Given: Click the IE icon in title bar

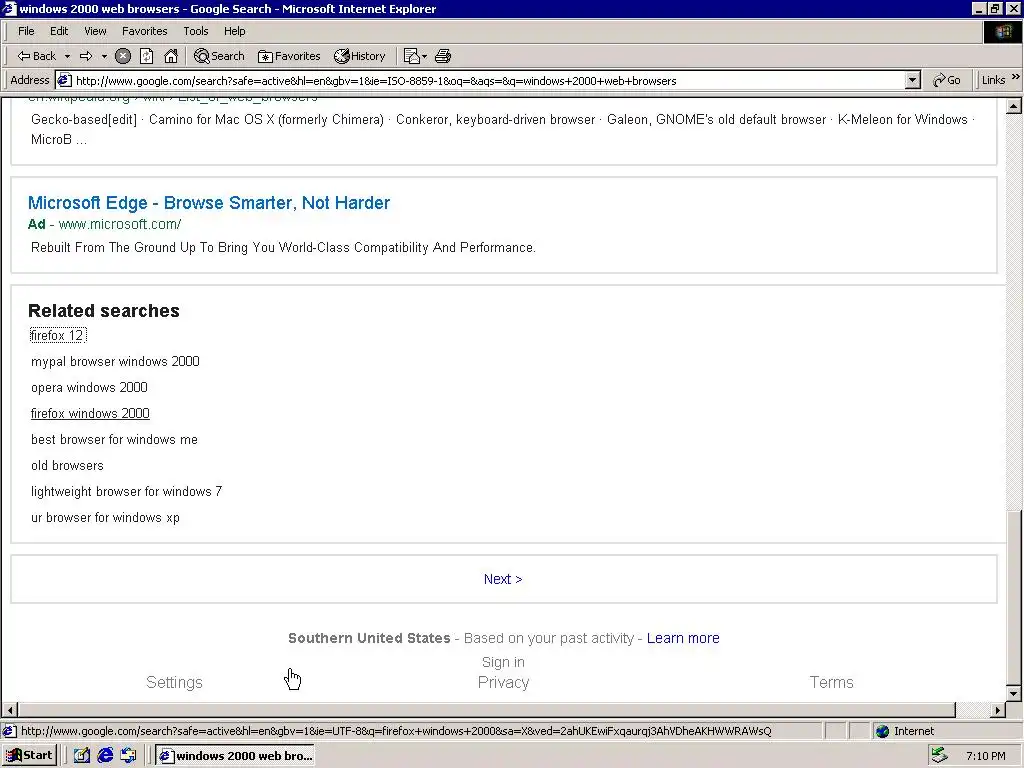Looking at the screenshot, I should pyautogui.click(x=9, y=8).
